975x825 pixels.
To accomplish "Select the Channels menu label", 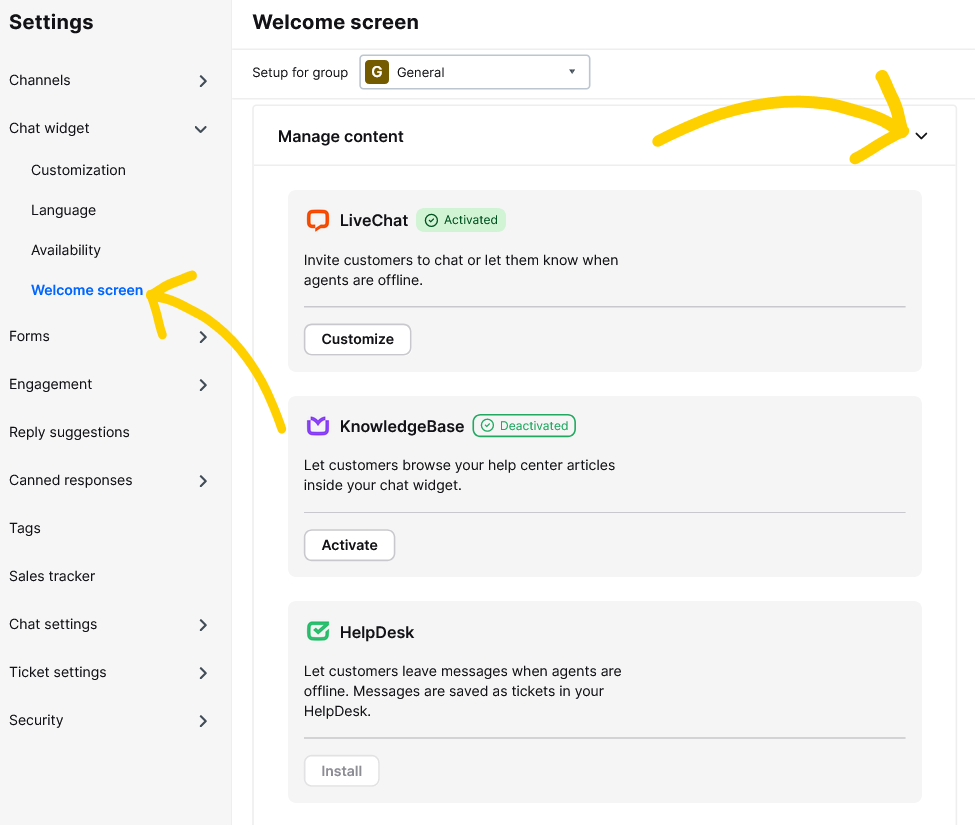I will tap(40, 80).
